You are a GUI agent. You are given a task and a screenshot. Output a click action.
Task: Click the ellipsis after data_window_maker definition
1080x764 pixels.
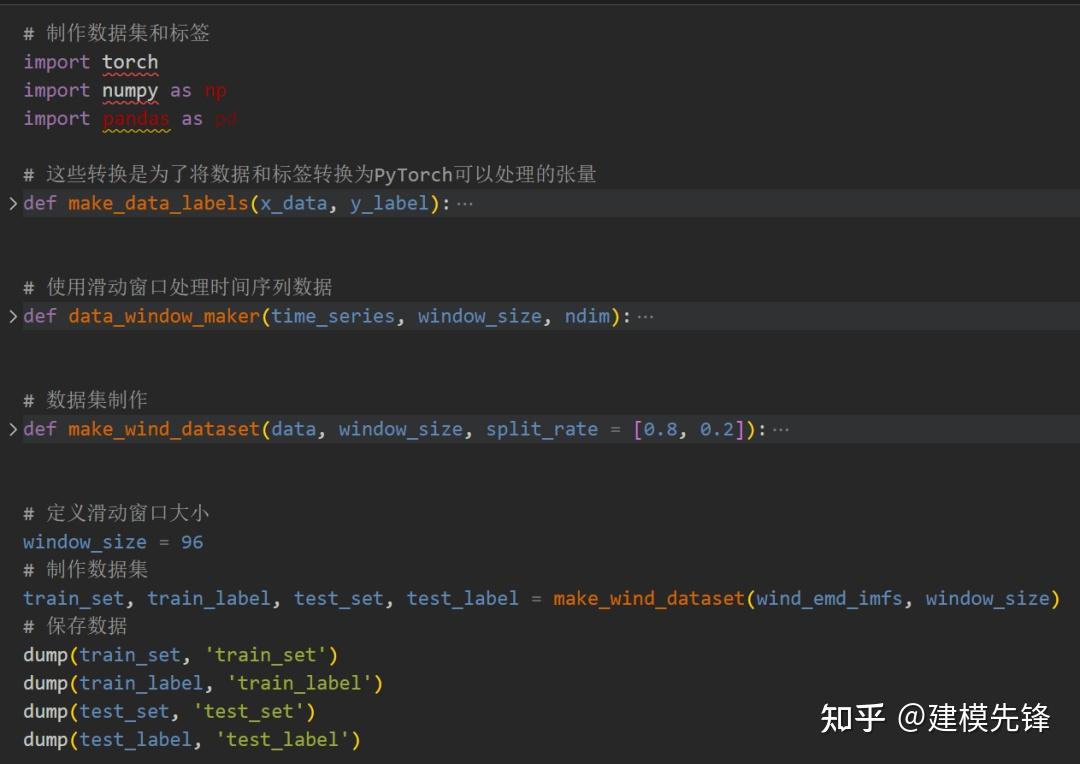[x=645, y=315]
